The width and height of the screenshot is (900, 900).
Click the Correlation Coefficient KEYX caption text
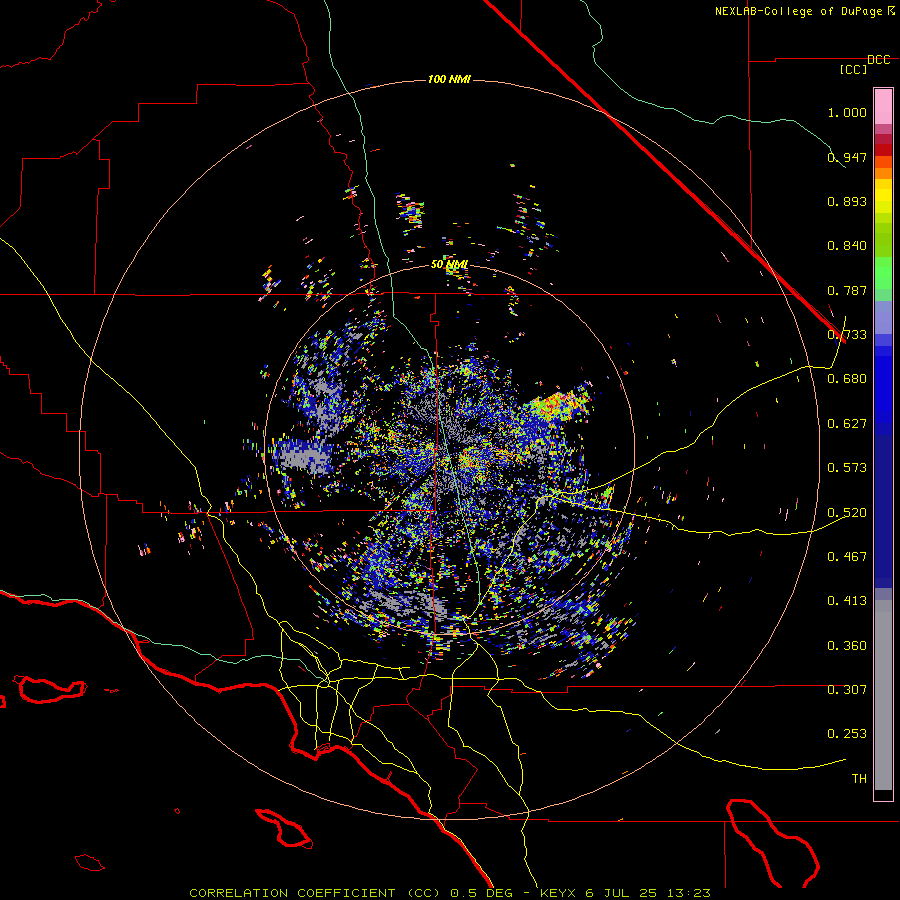450,893
